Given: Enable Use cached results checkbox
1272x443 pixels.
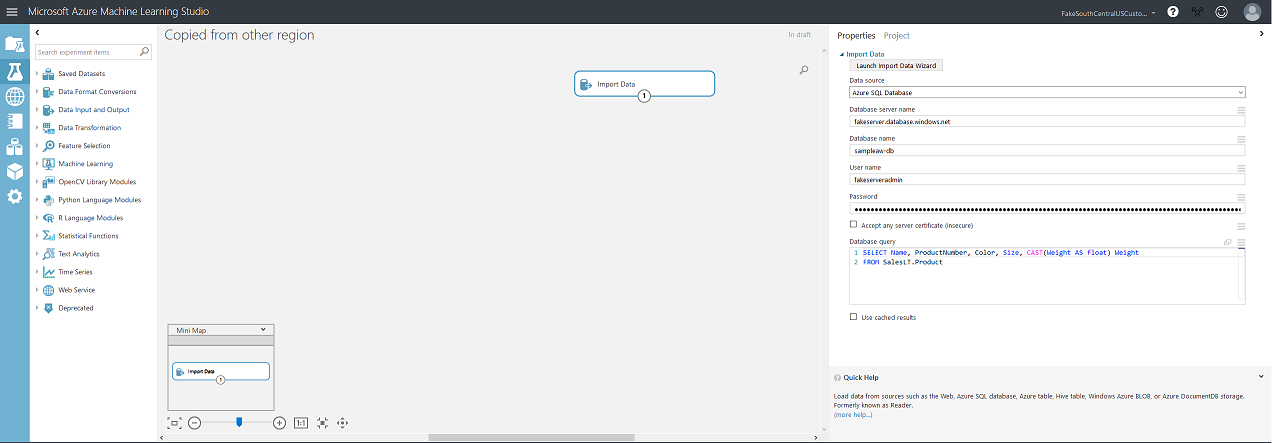Looking at the screenshot, I should click(x=853, y=317).
